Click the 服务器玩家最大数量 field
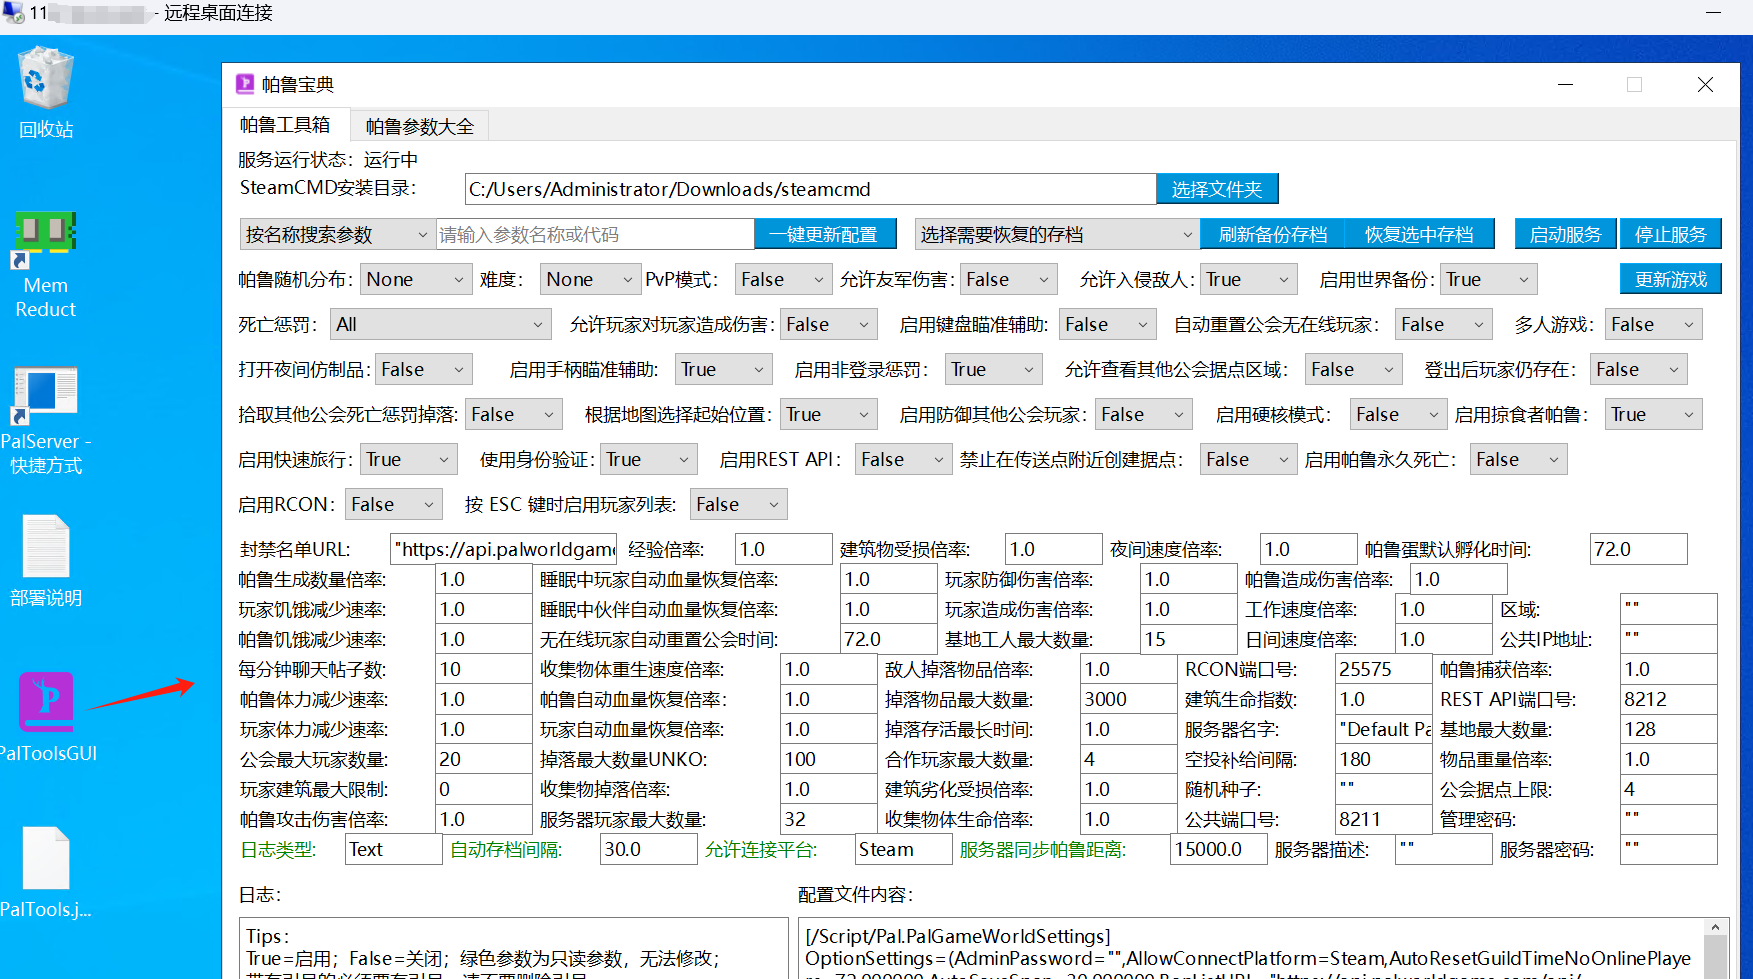This screenshot has height=979, width=1753. 828,819
